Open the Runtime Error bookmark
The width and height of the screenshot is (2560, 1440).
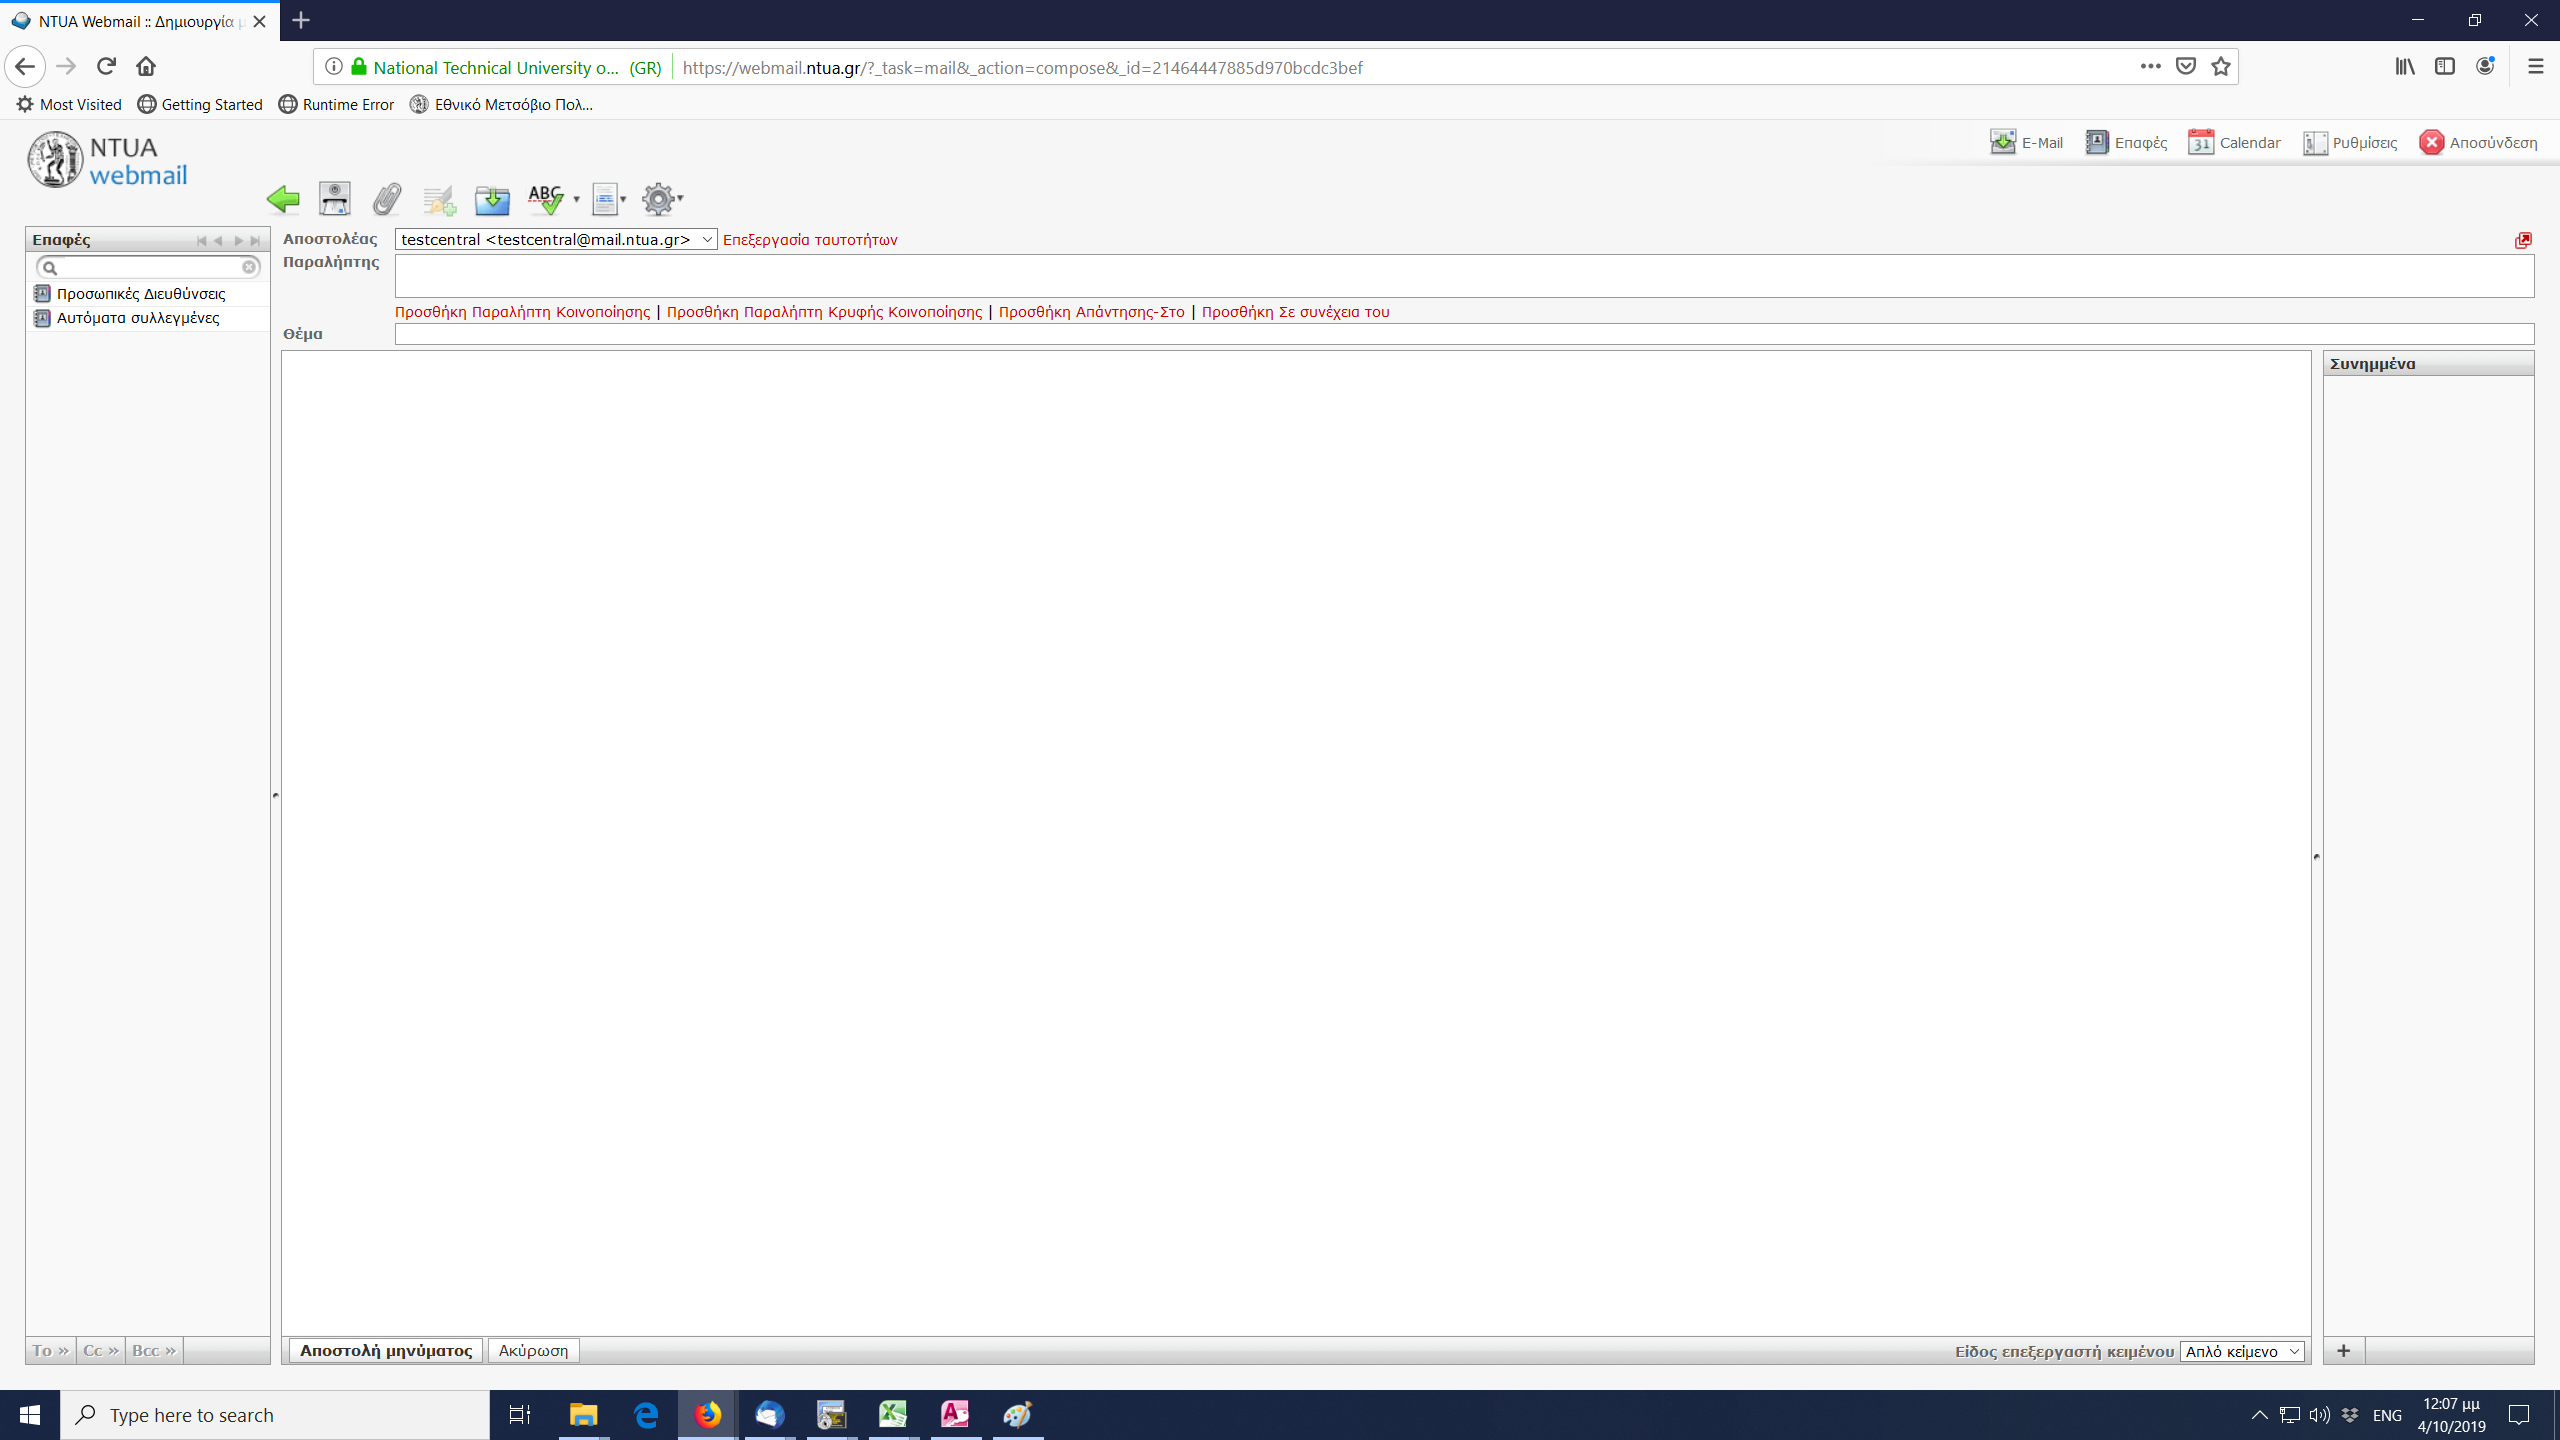[x=336, y=104]
